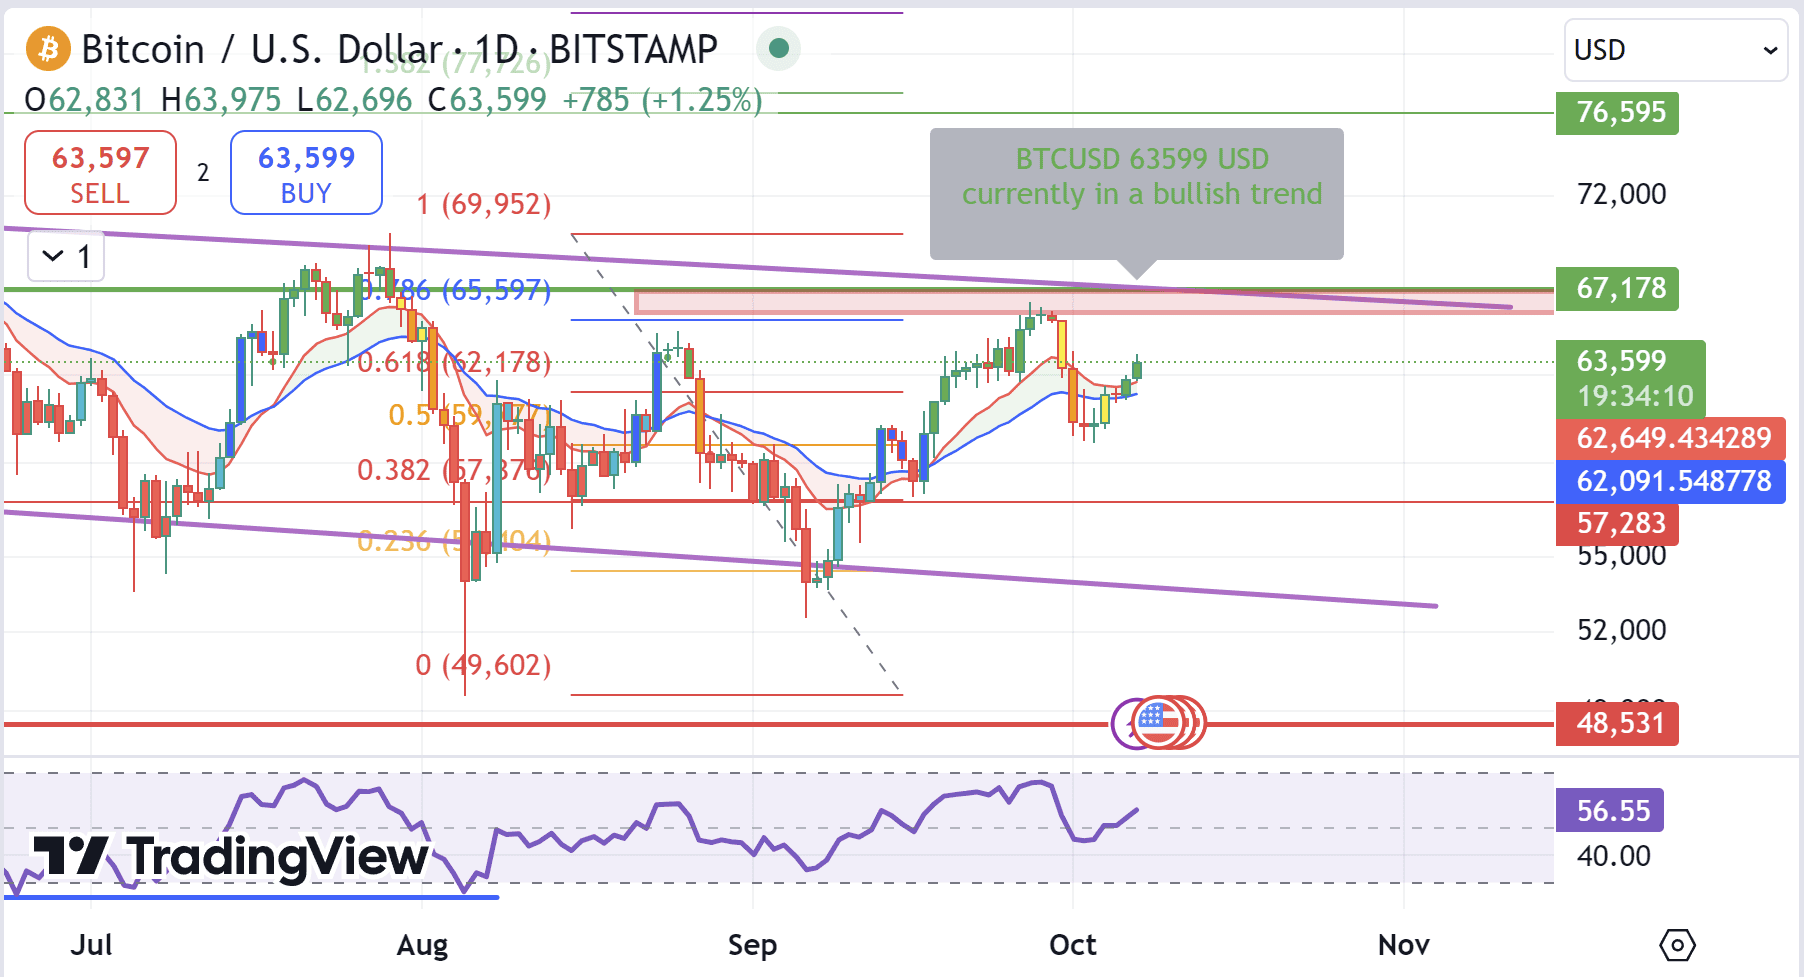
Task: Click the 52,000 price scale label
Action: [x=1621, y=630]
